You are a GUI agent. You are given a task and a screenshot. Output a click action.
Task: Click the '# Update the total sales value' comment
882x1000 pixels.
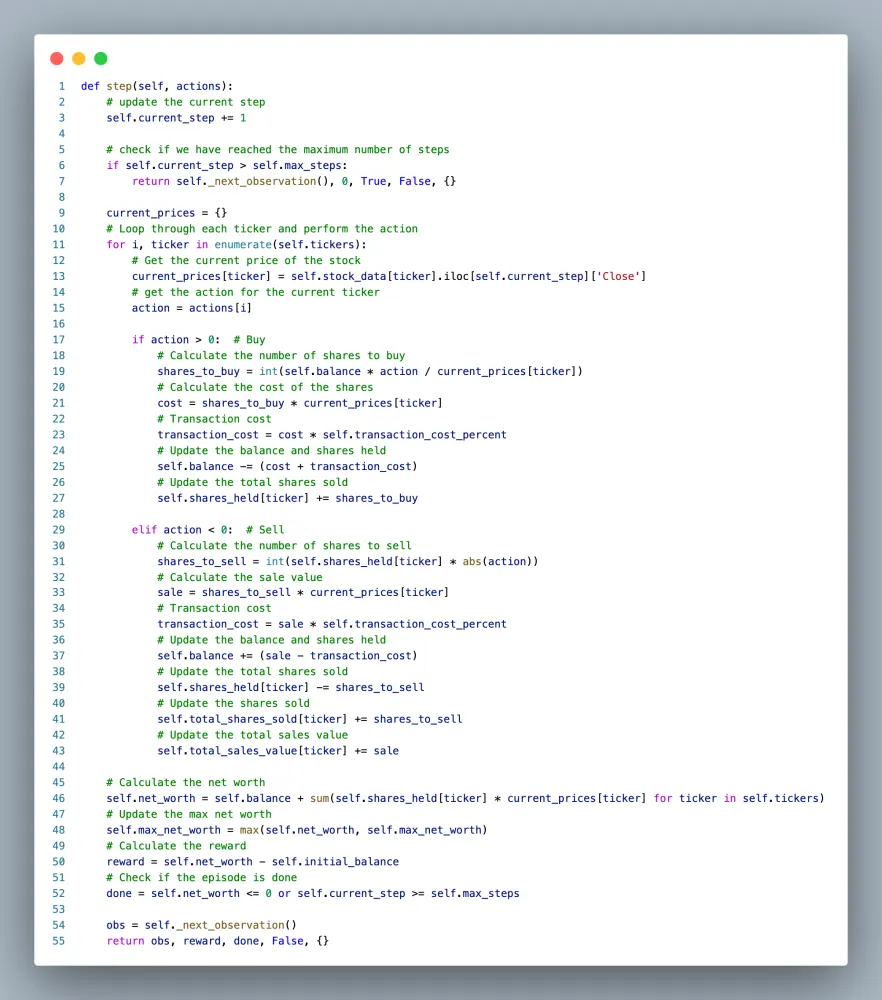click(x=253, y=735)
